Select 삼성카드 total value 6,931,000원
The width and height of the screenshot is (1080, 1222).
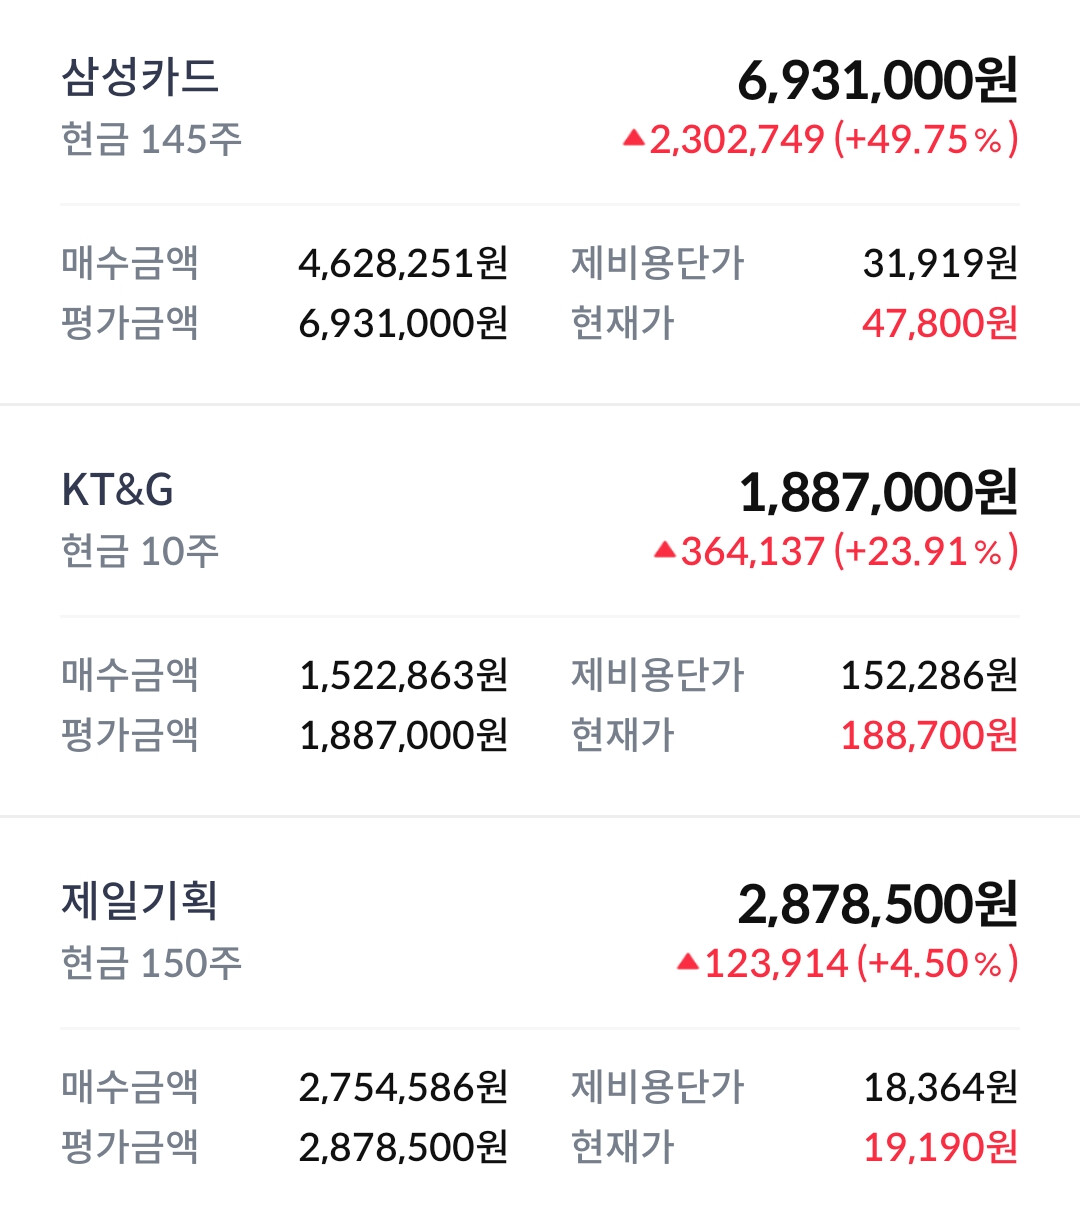click(x=878, y=80)
